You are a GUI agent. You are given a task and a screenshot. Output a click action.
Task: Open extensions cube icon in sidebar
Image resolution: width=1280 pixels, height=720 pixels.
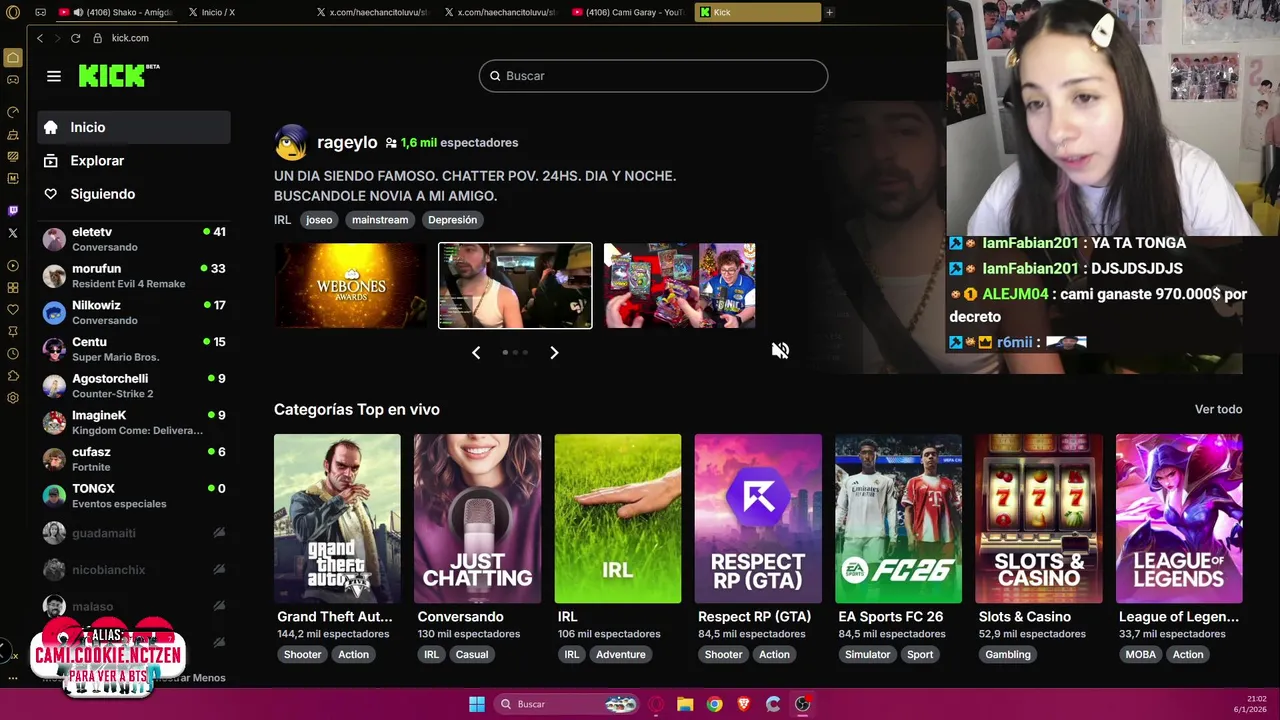(13, 375)
